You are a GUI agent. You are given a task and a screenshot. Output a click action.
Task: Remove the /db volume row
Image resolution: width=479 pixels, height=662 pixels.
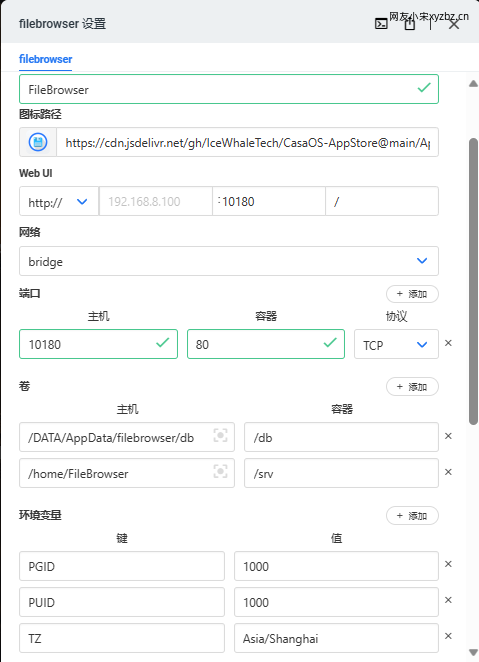[448, 436]
